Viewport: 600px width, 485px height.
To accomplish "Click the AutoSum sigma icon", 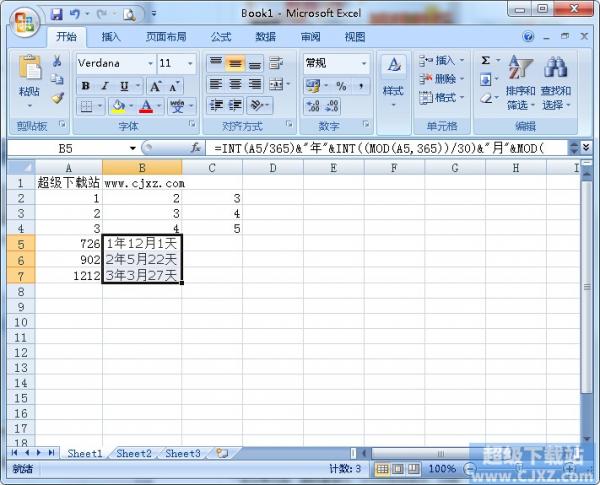I will point(486,61).
